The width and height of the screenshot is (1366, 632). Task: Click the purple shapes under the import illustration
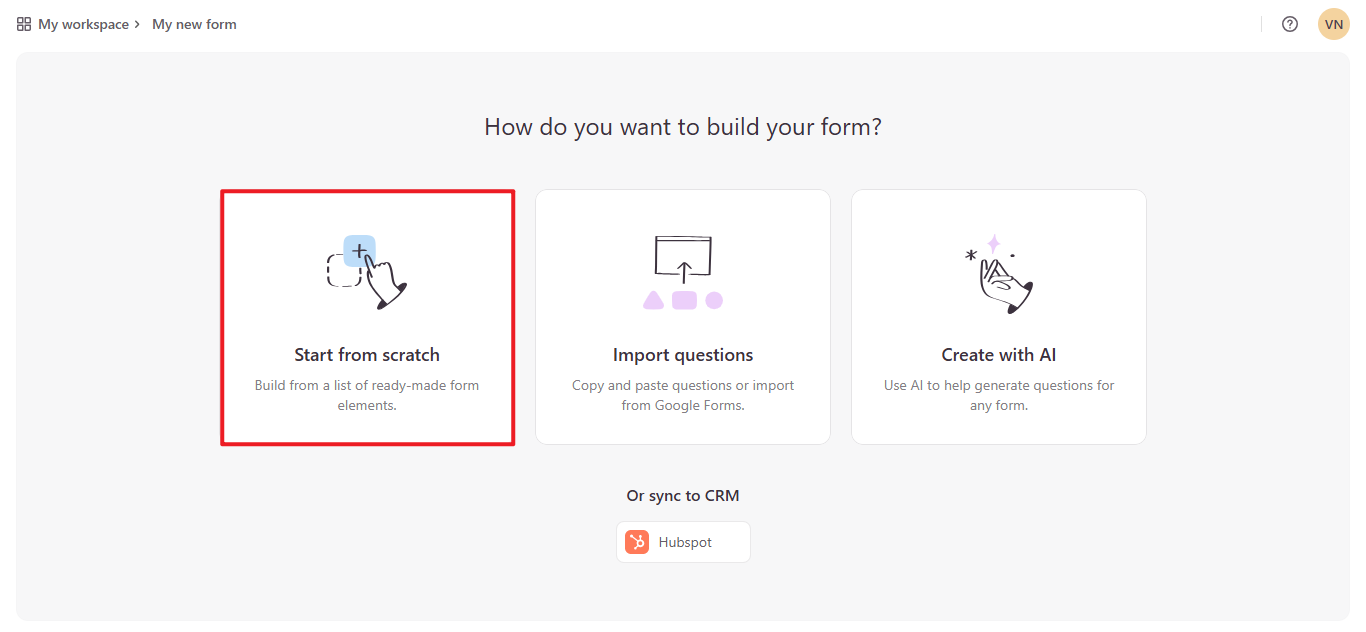click(683, 300)
